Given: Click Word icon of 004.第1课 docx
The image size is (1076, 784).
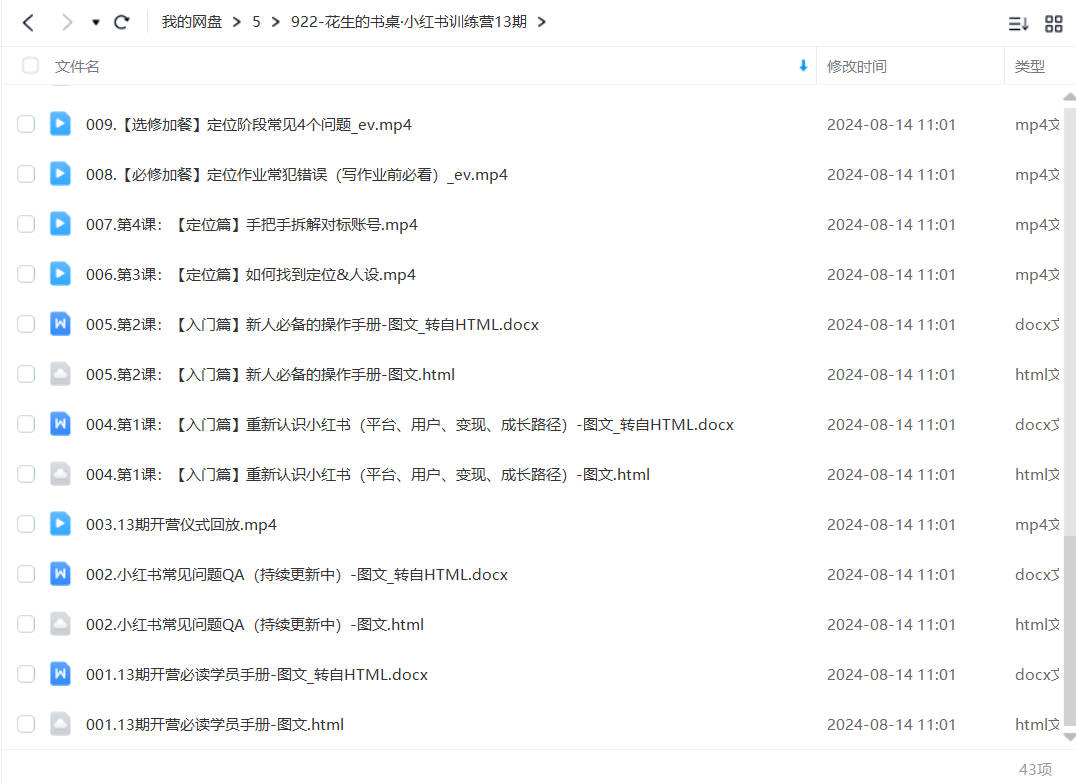Looking at the screenshot, I should tap(60, 424).
